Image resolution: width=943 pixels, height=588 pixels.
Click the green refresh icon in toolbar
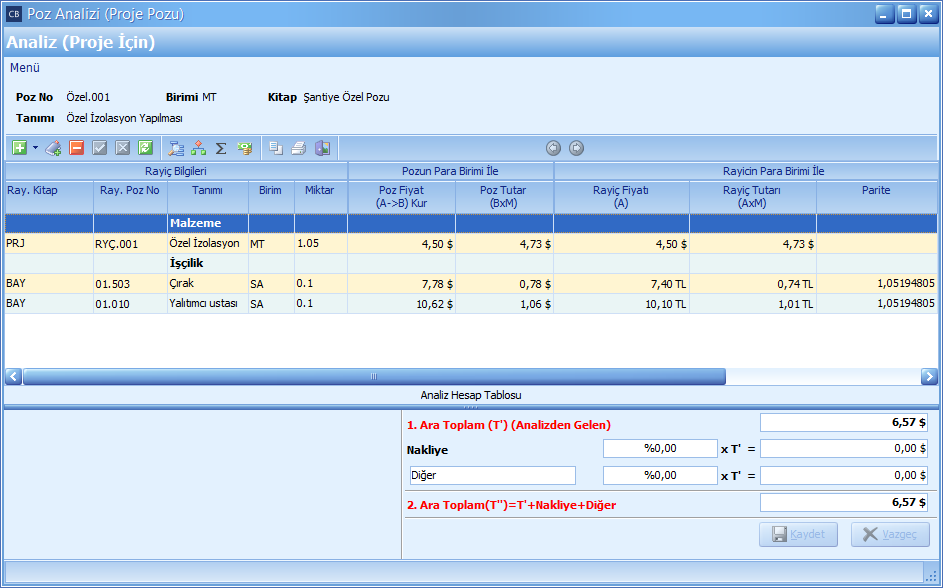pyautogui.click(x=145, y=148)
